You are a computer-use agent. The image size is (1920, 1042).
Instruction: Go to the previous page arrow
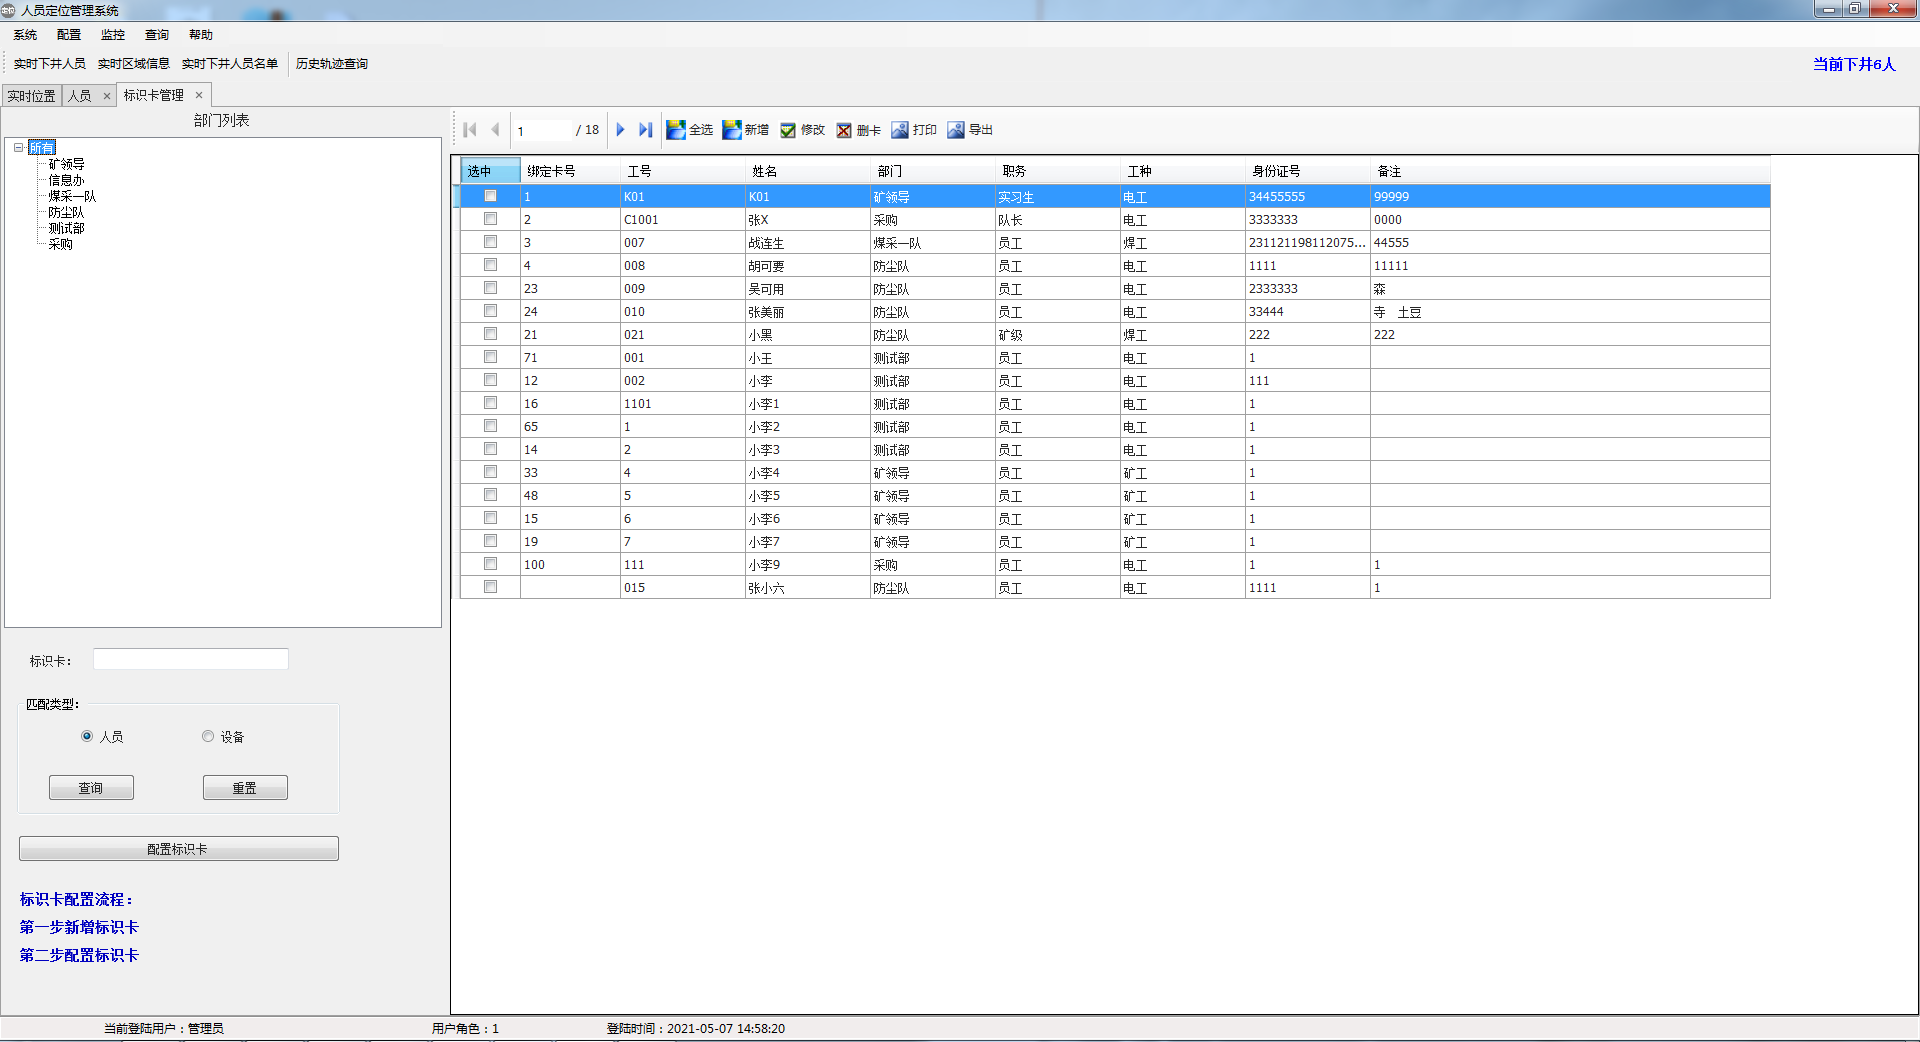[x=495, y=130]
